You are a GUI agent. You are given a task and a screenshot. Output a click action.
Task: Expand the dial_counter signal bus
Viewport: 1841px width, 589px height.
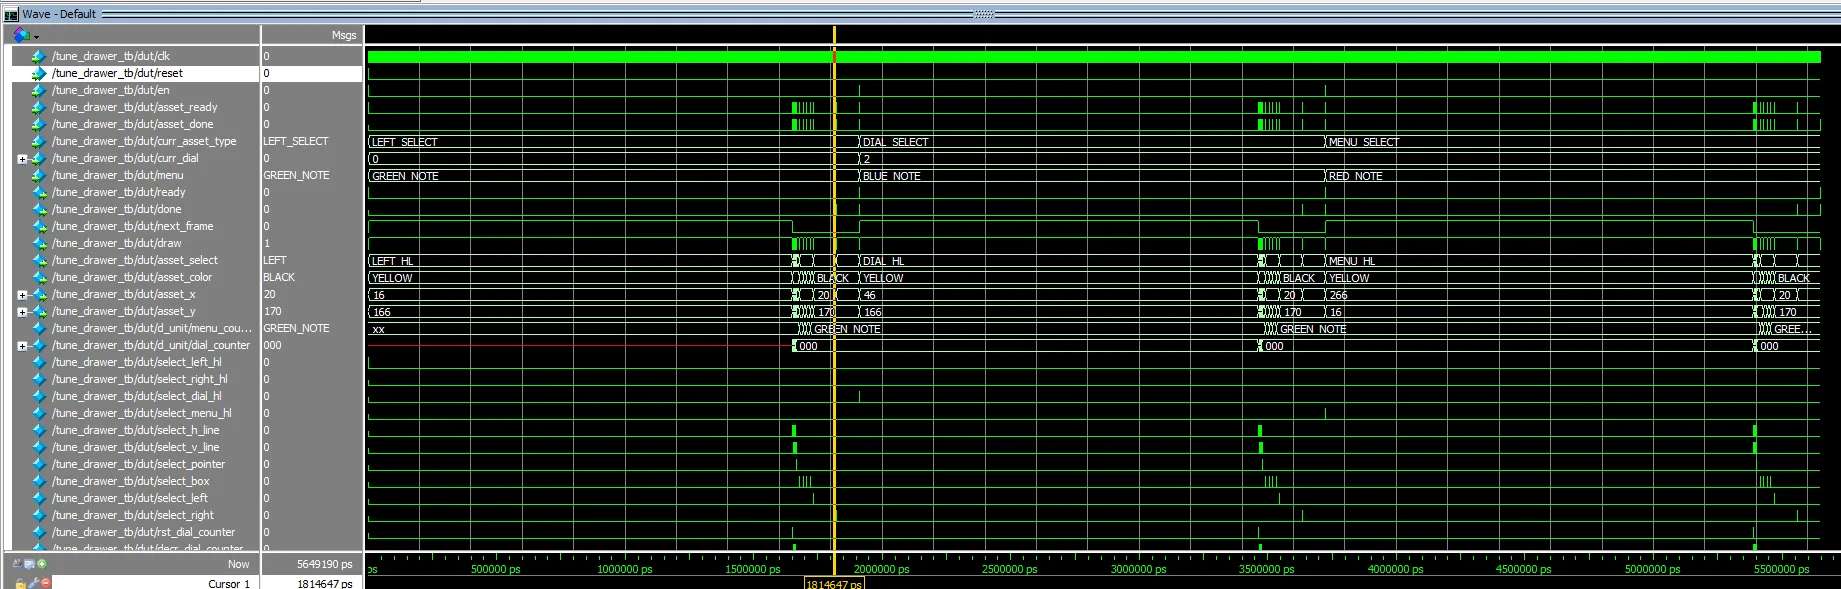pos(22,346)
